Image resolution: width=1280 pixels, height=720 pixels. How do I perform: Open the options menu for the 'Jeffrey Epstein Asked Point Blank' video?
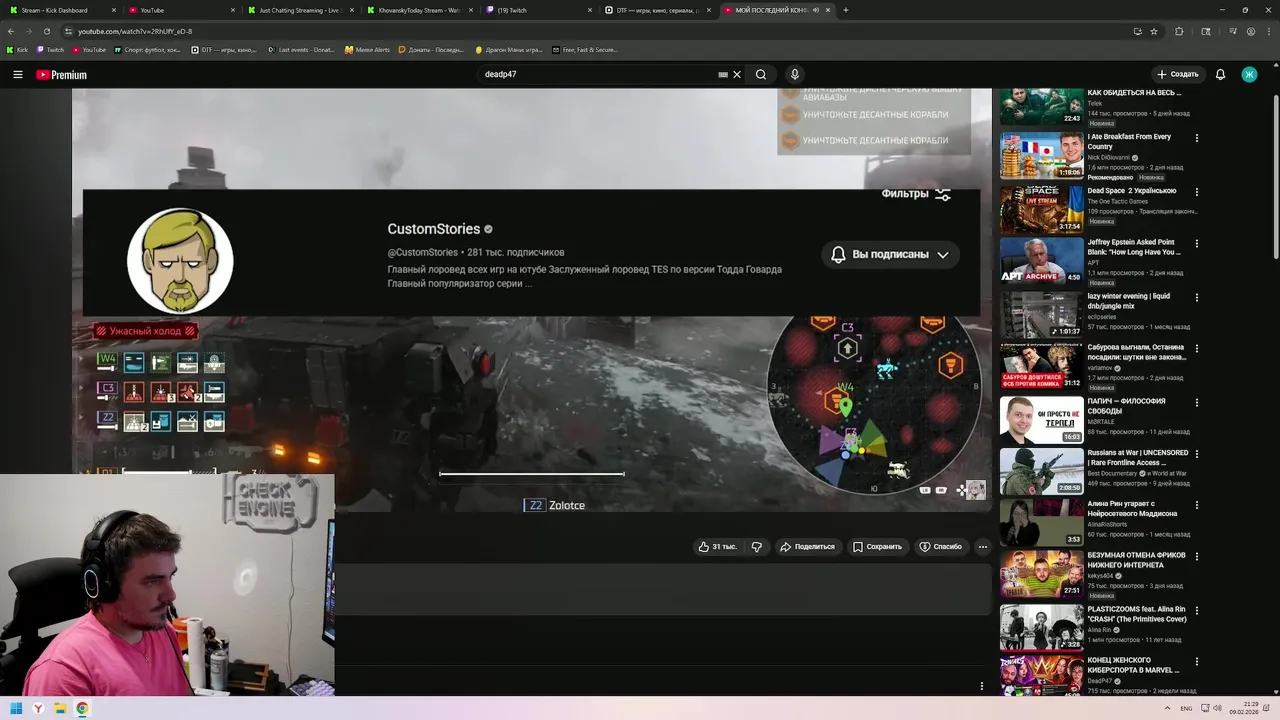(1196, 244)
